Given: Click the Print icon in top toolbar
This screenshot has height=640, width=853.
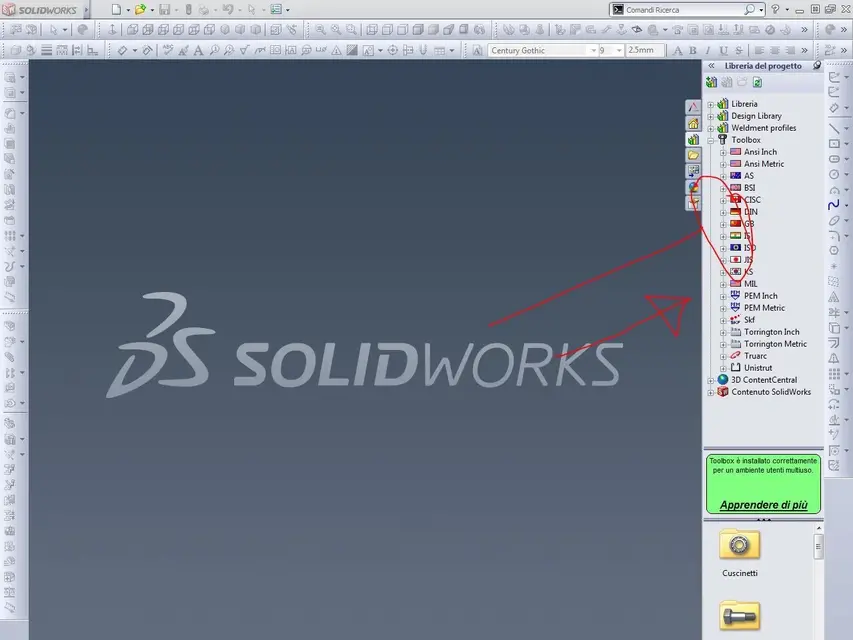Looking at the screenshot, I should pos(203,9).
